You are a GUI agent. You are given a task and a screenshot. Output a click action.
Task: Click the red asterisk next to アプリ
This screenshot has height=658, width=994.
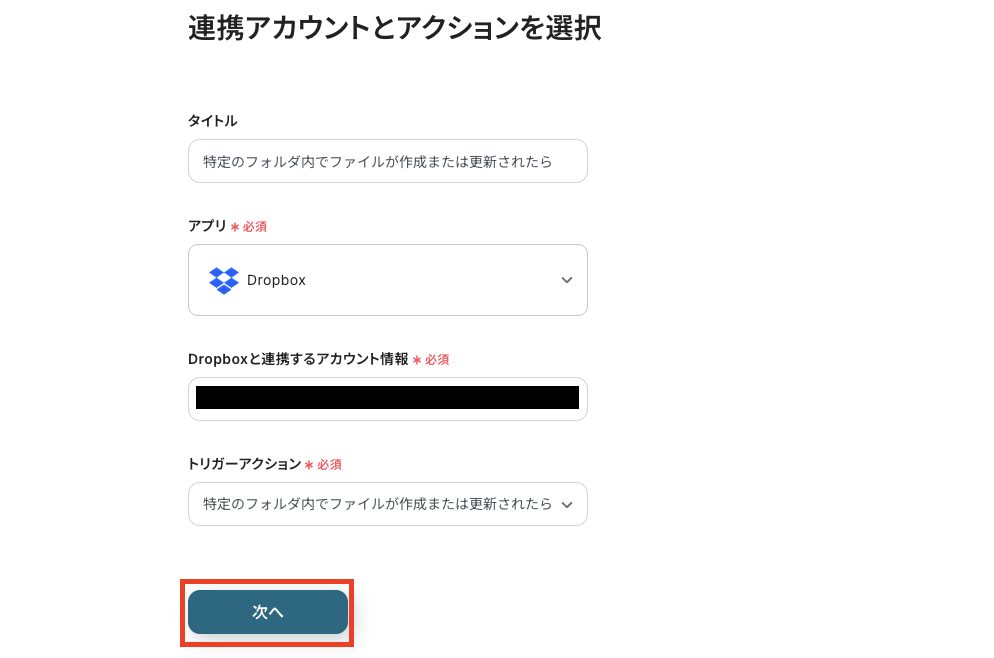[x=235, y=227]
